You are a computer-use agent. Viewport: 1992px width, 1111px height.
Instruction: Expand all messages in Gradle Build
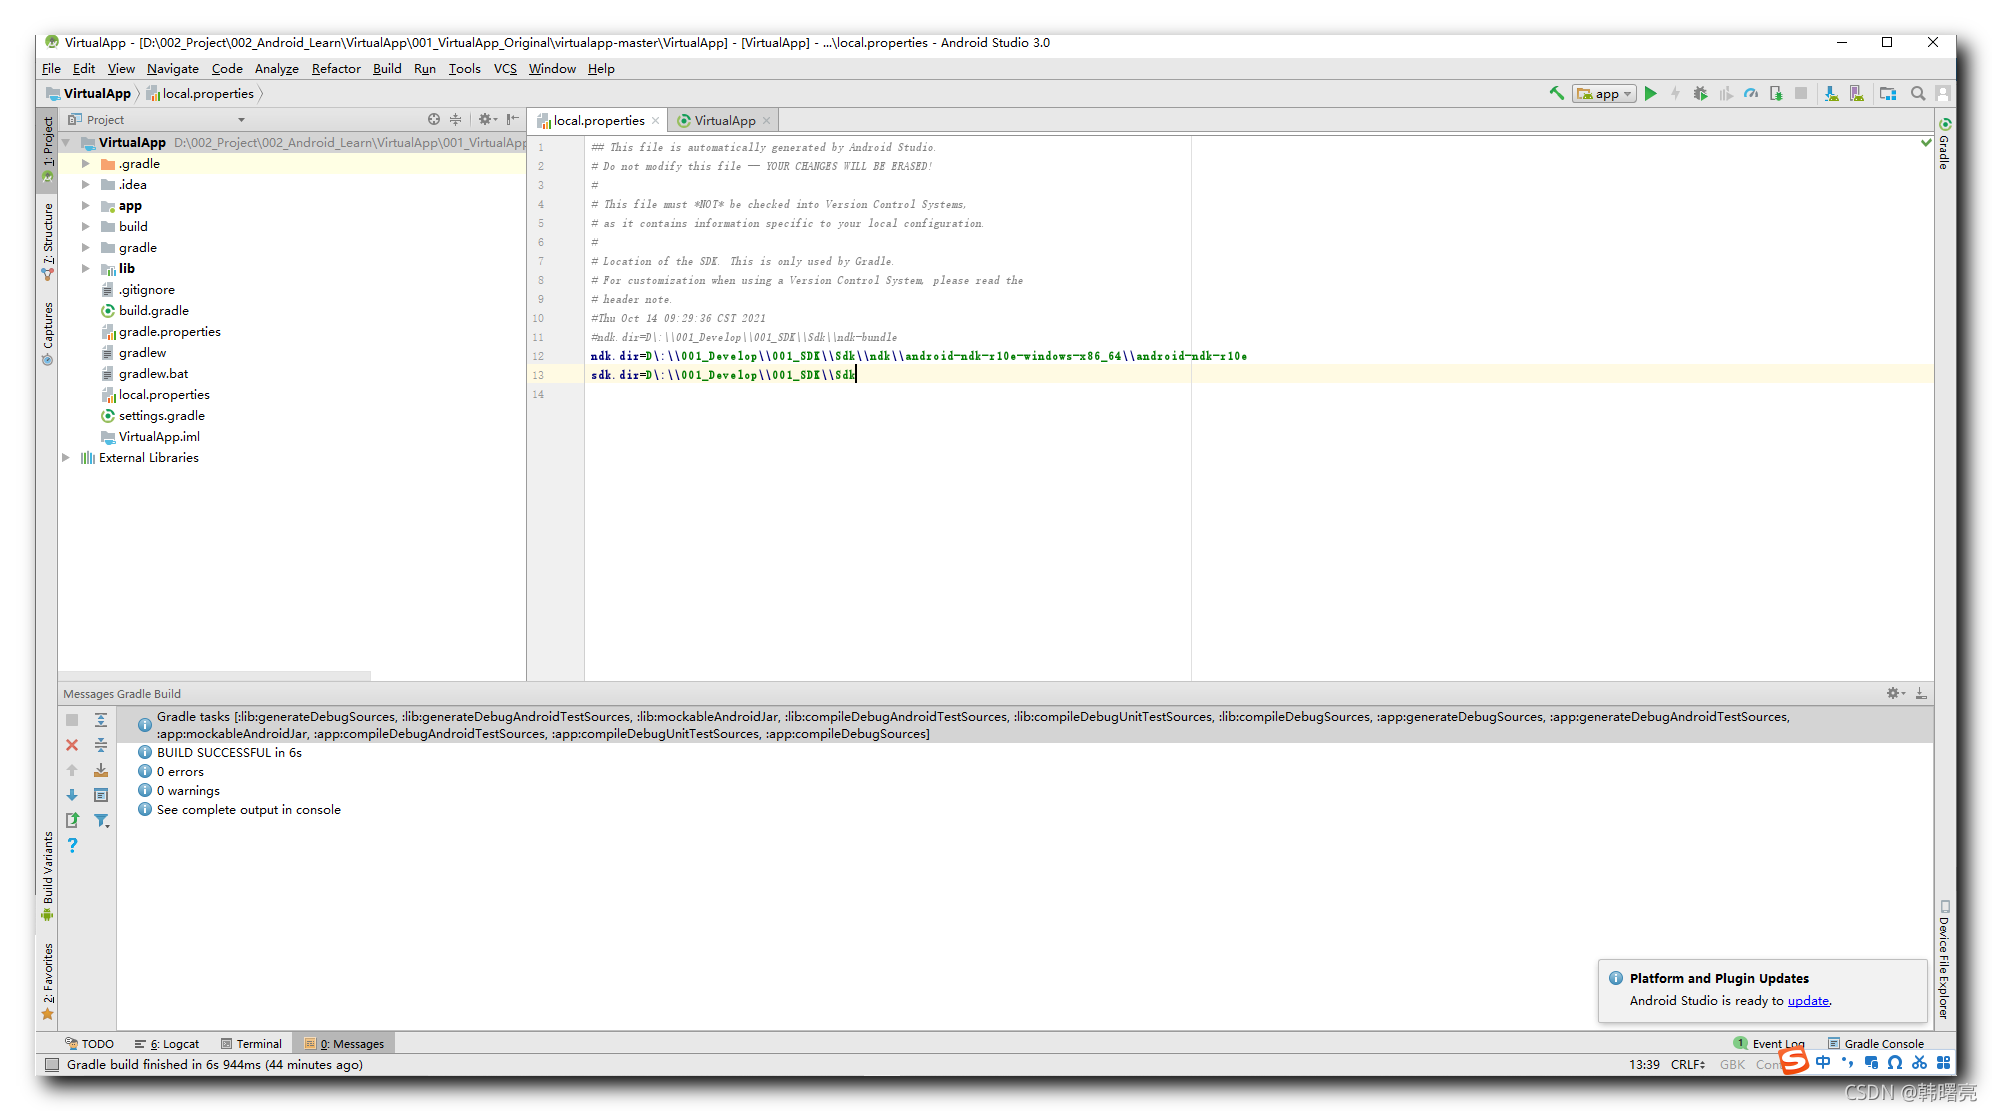[x=101, y=720]
